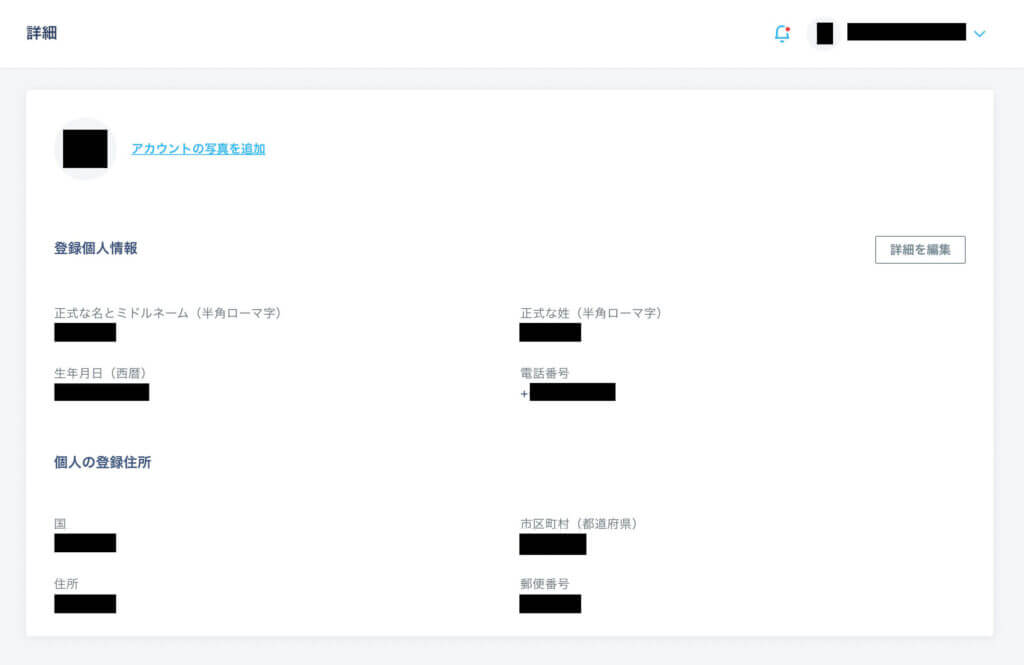Click the redacted first and middle name value
This screenshot has width=1024, height=665.
[x=85, y=332]
